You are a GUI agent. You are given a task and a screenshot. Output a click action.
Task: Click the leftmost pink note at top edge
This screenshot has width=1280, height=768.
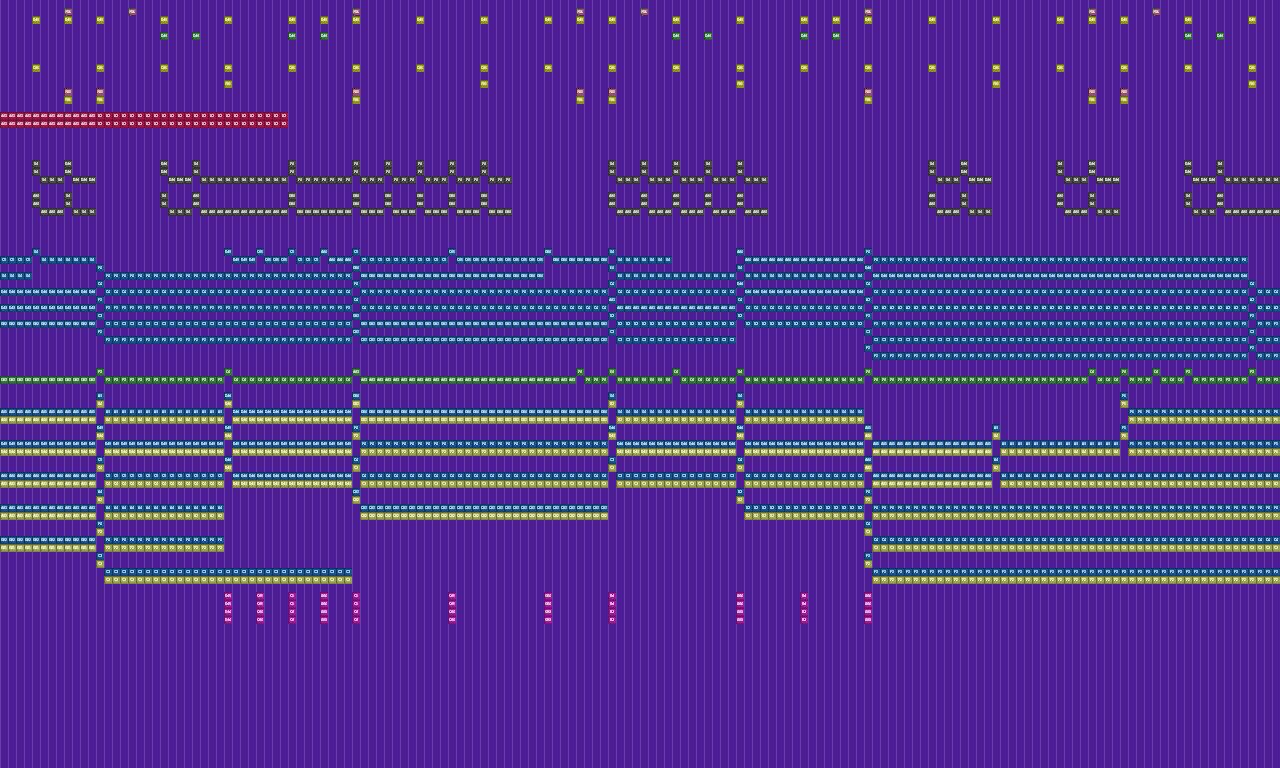(x=68, y=12)
